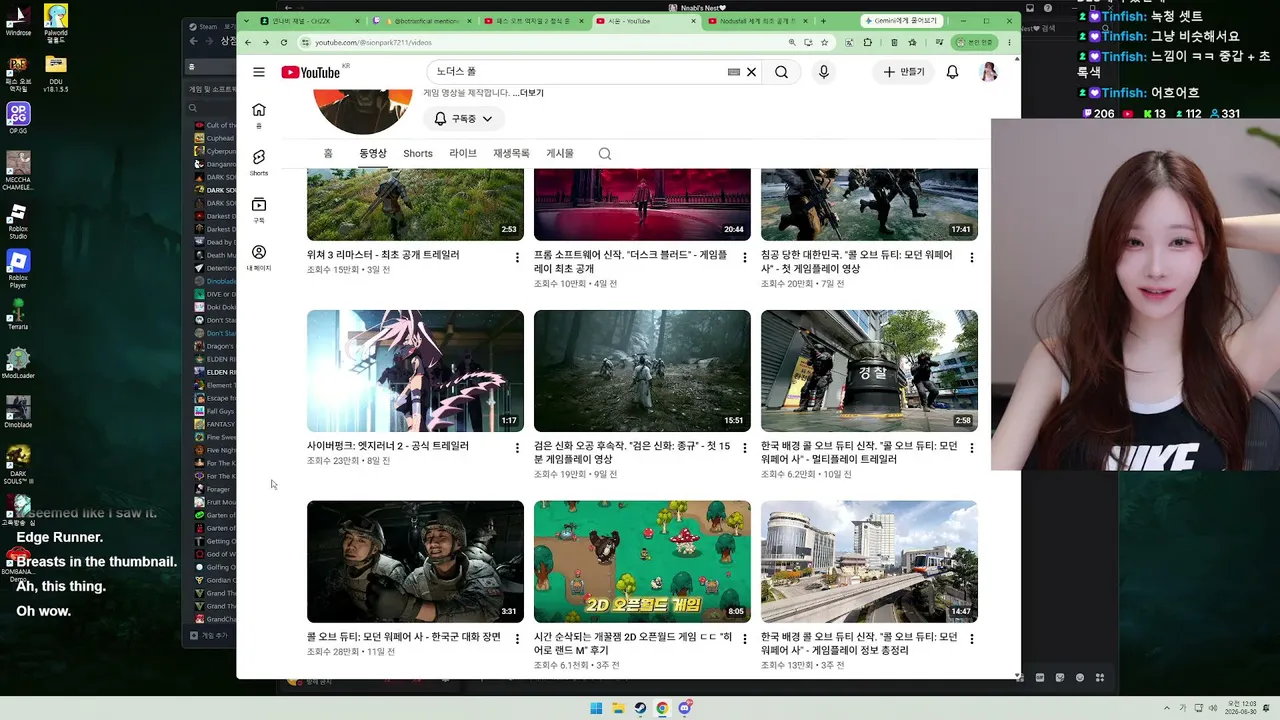Open Steam from the taskbar
The width and height of the screenshot is (1280, 720).
(640, 708)
